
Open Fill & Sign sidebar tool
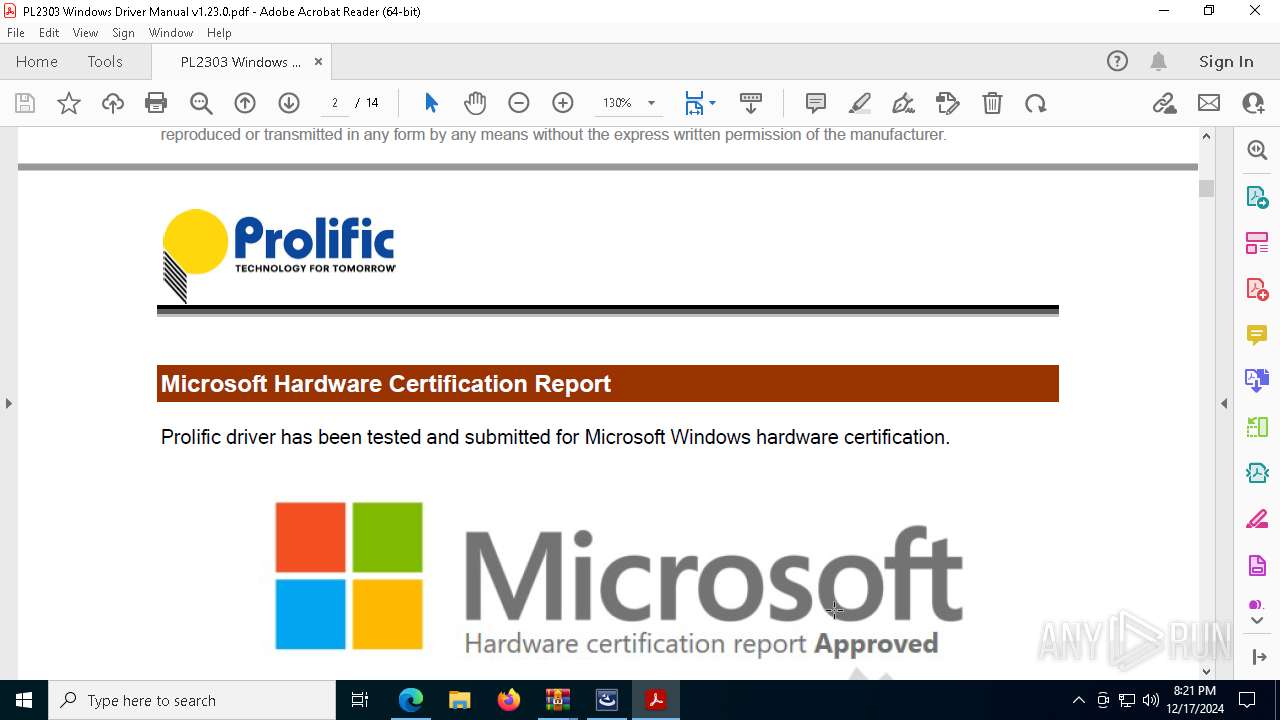[1257, 519]
